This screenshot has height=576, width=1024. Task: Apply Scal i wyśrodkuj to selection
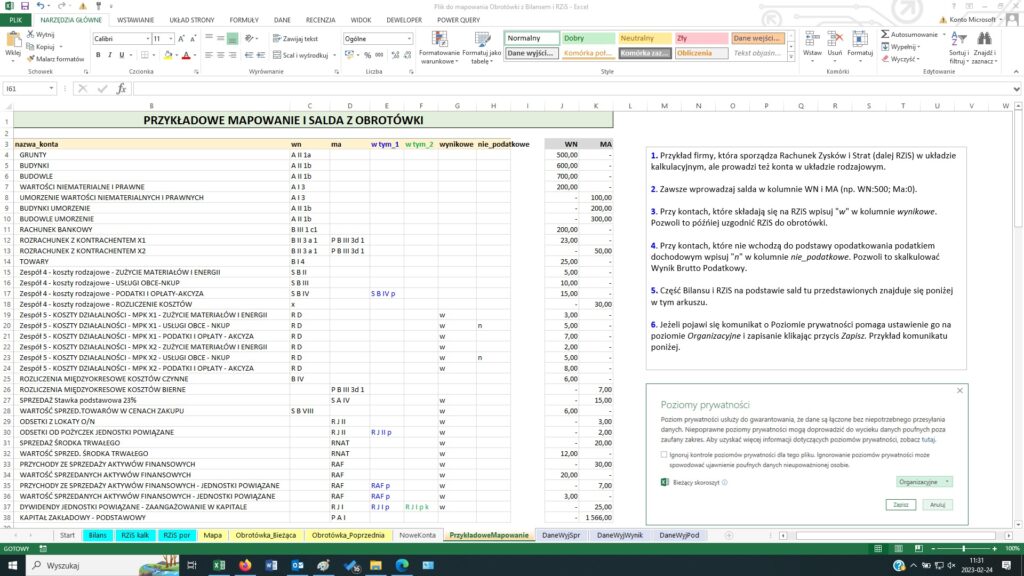coord(300,55)
